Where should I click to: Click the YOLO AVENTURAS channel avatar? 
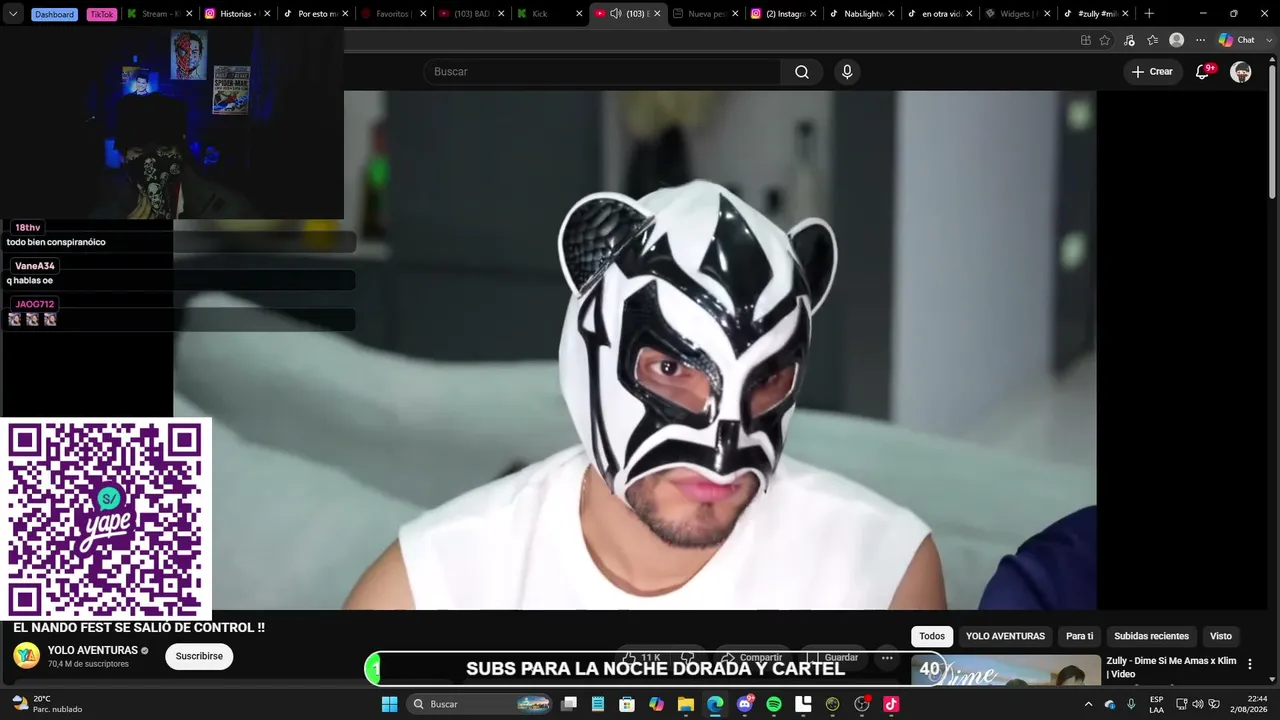pos(26,656)
